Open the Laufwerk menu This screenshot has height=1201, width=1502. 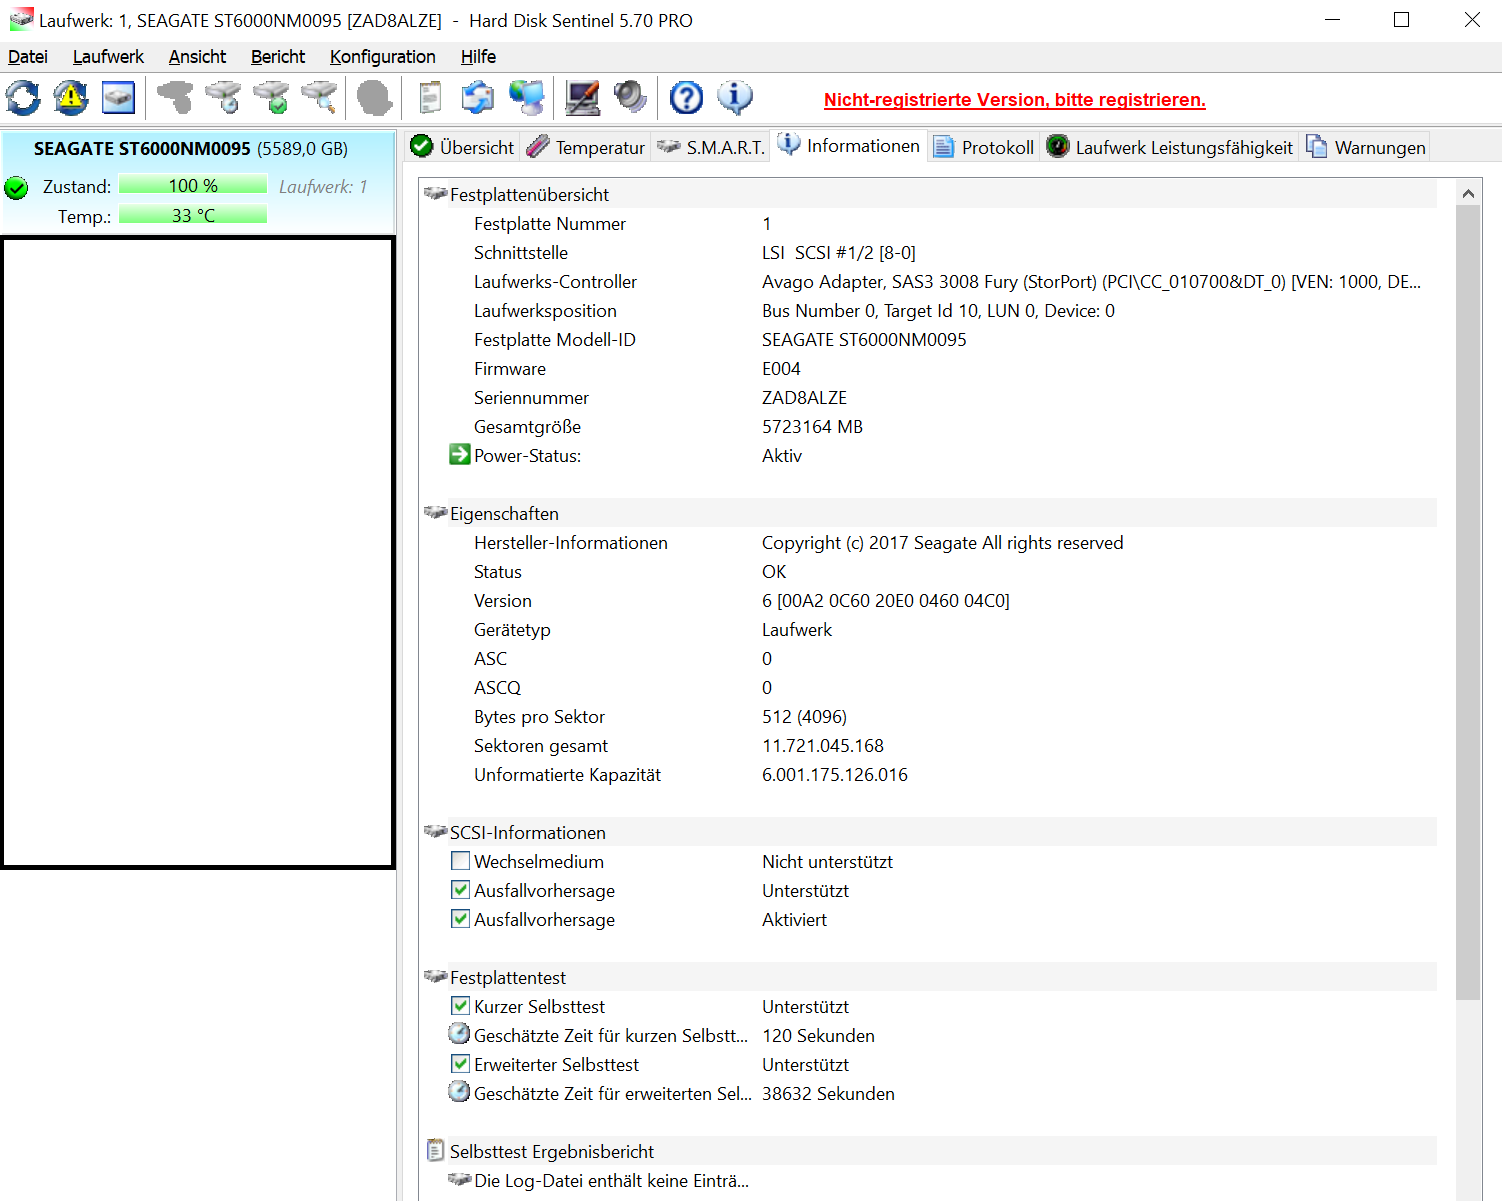pos(108,57)
